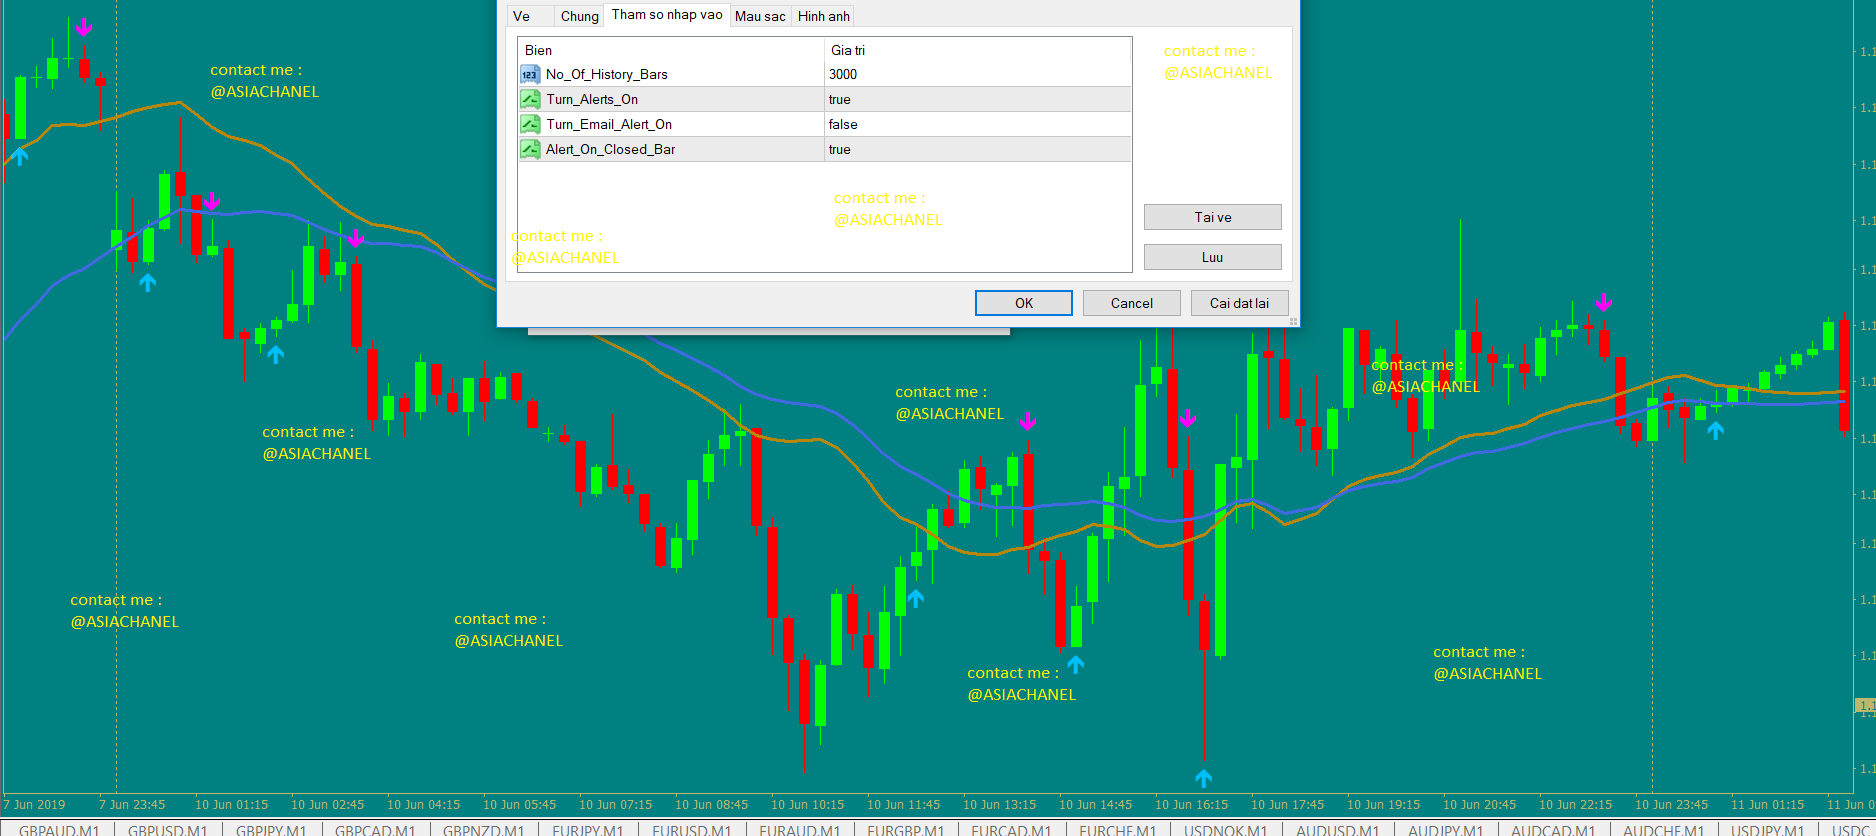Switch to EURUSD,M1 chart tab
The image size is (1876, 836).
coord(692,830)
